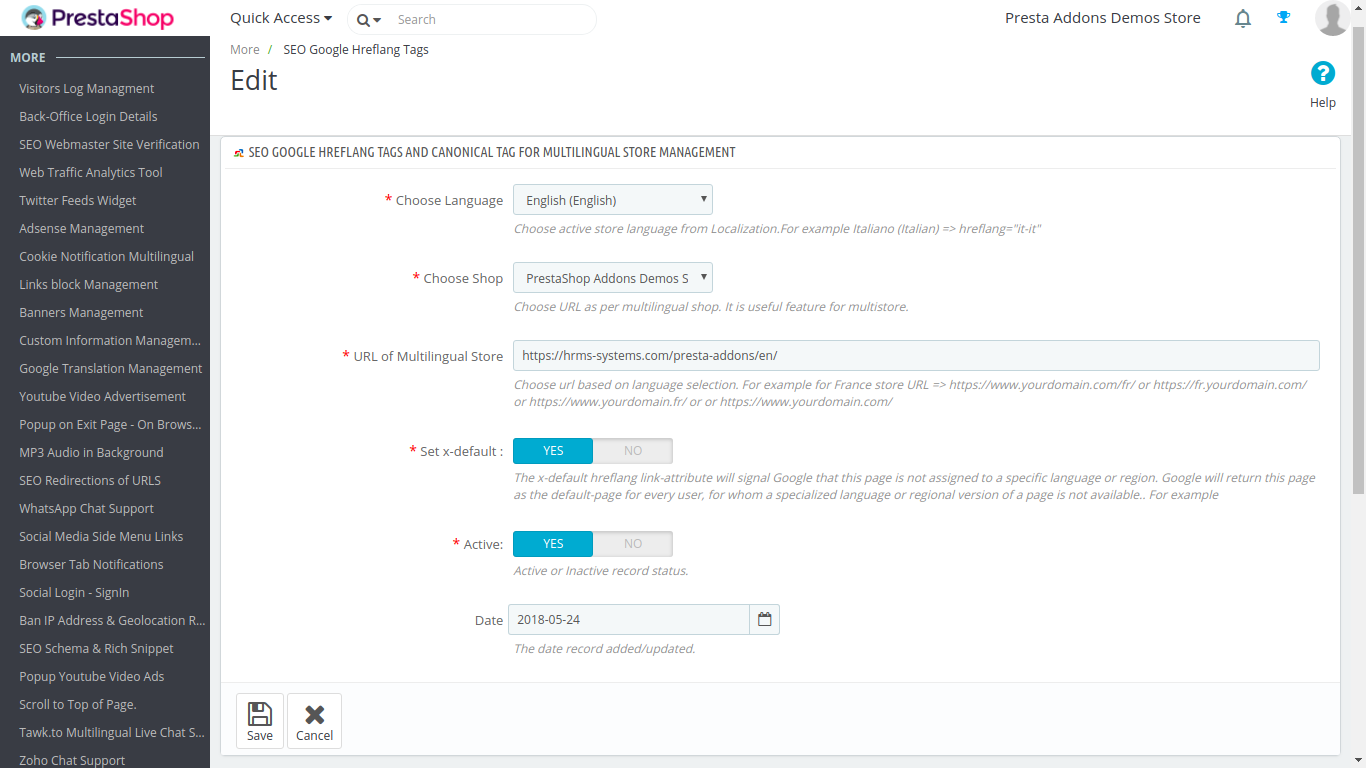This screenshot has height=768, width=1366.
Task: Open SEO Redirections of URLS item
Action: [90, 480]
